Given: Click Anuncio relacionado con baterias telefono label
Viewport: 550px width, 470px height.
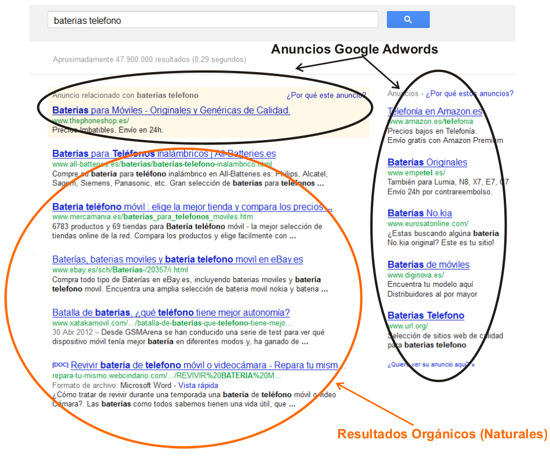Looking at the screenshot, I should coord(125,95).
